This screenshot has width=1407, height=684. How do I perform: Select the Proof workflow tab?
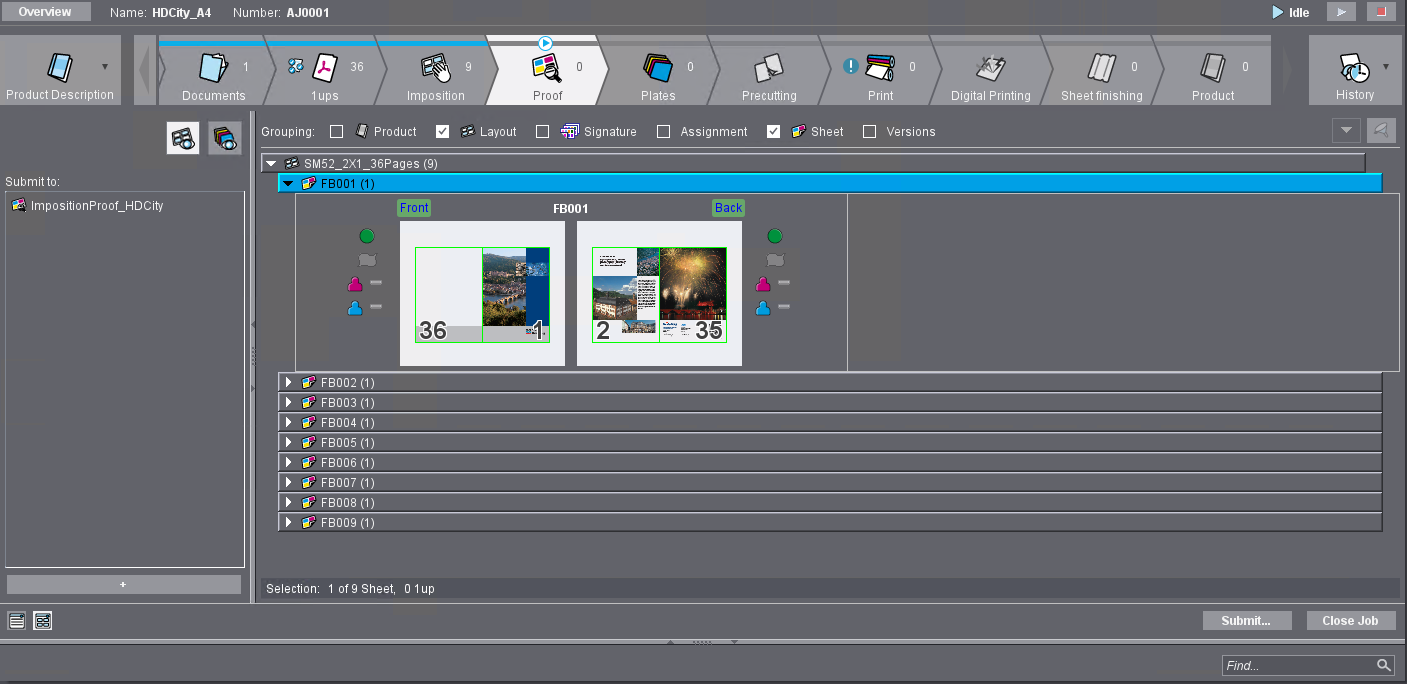(x=547, y=70)
